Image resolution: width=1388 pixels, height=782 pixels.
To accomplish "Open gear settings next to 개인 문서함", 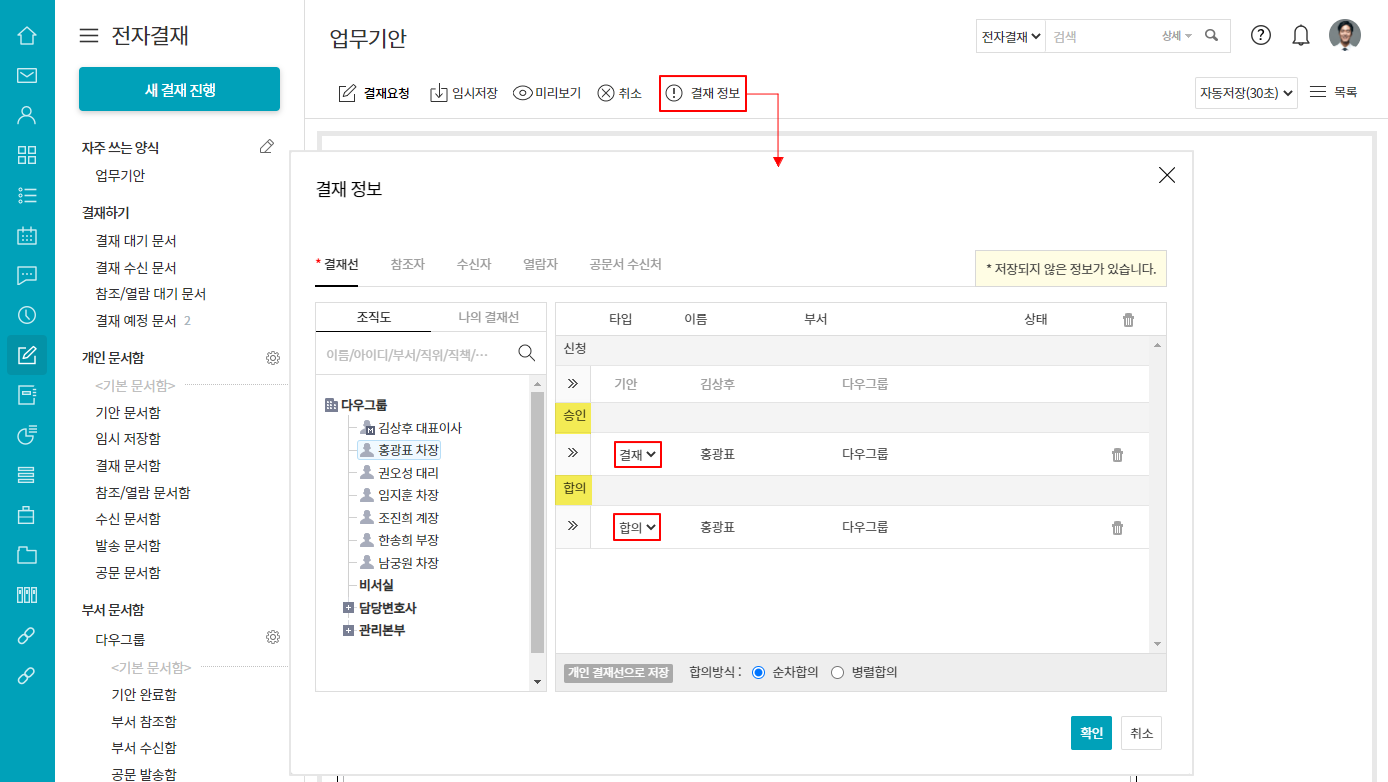I will (x=272, y=358).
